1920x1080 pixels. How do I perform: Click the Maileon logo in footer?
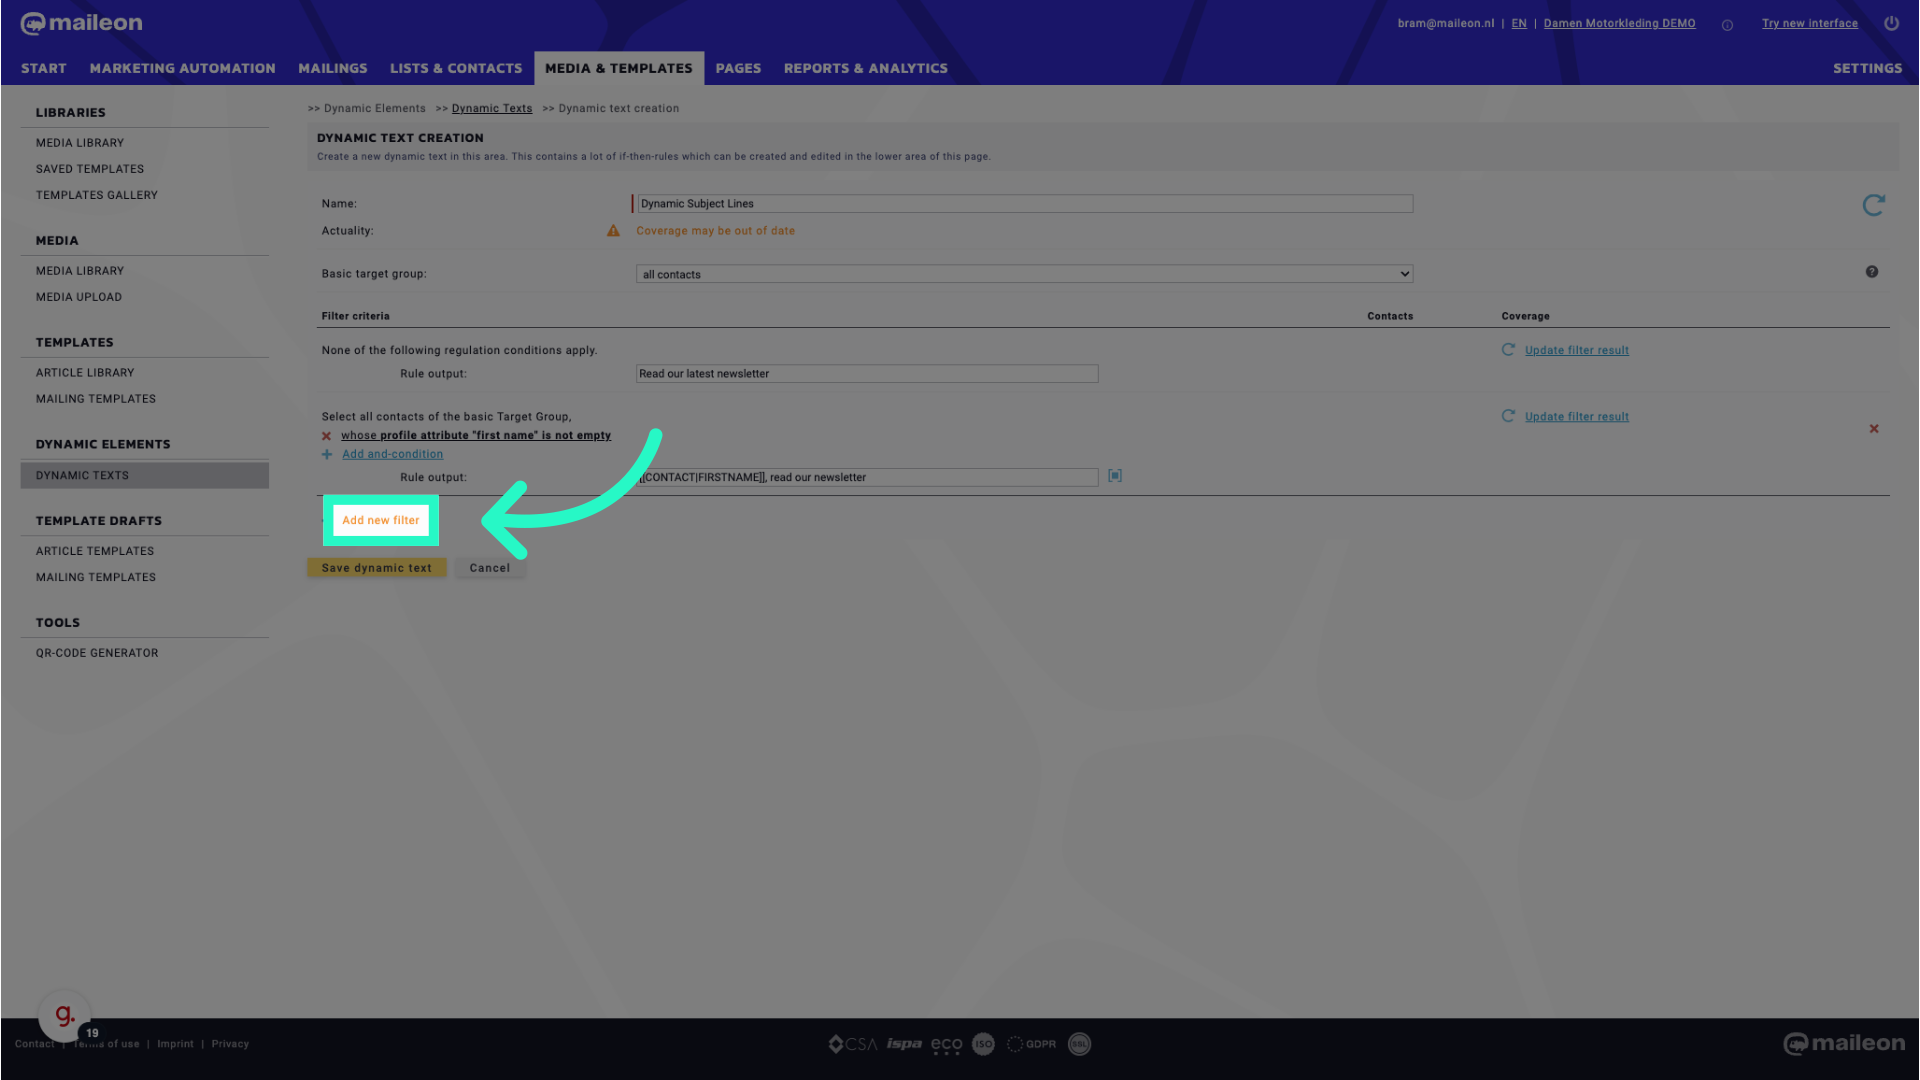1844,1044
